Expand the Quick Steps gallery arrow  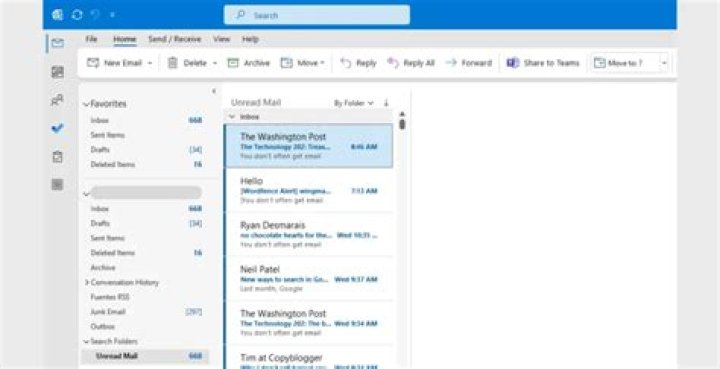coord(664,63)
